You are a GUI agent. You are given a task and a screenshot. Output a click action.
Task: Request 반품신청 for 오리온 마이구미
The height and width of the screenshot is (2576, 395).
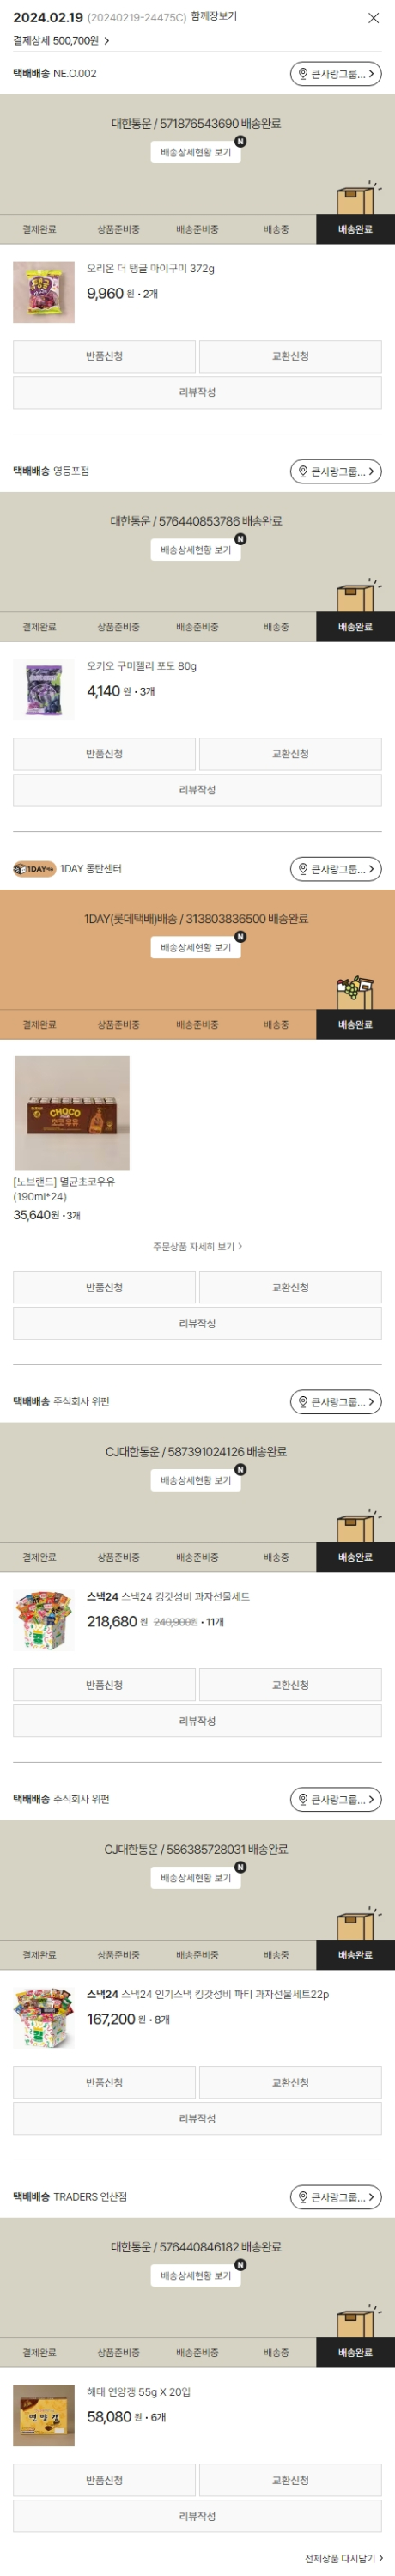[x=104, y=356]
